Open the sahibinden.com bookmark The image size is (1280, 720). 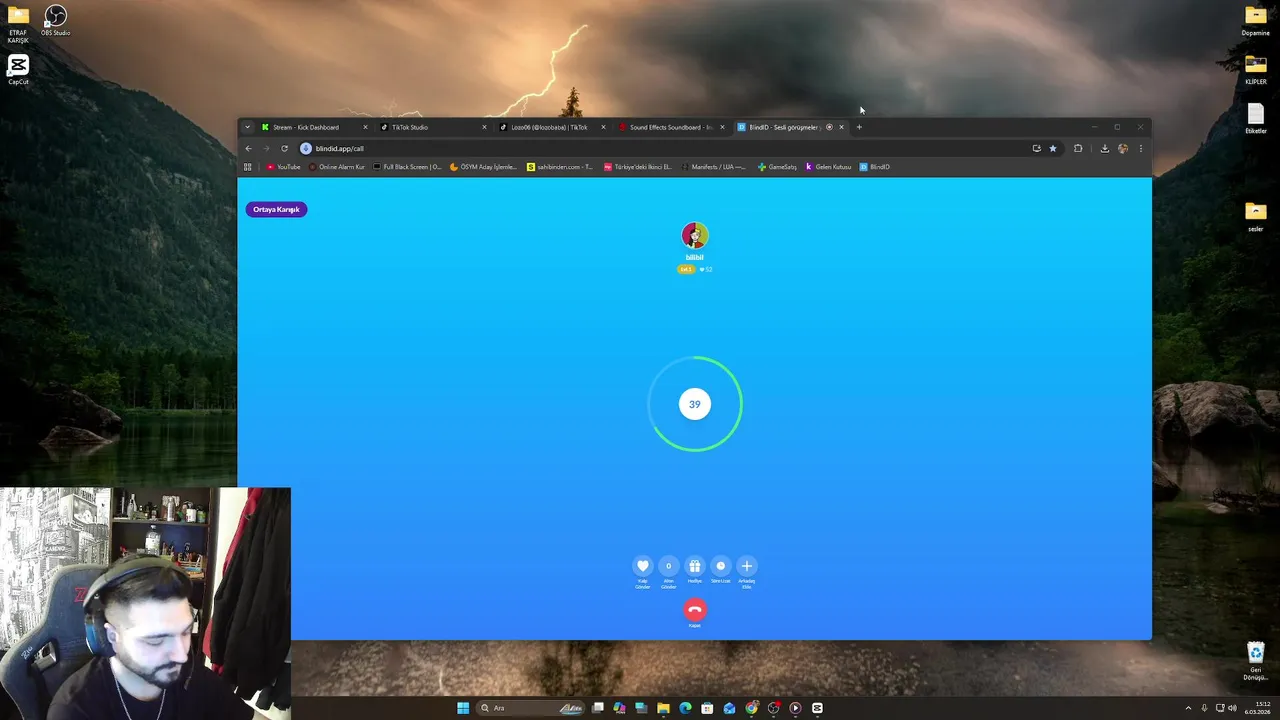[x=561, y=167]
